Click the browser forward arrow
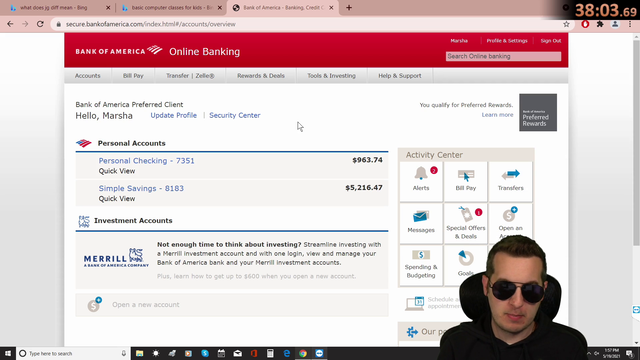The width and height of the screenshot is (640, 360). coord(25,24)
